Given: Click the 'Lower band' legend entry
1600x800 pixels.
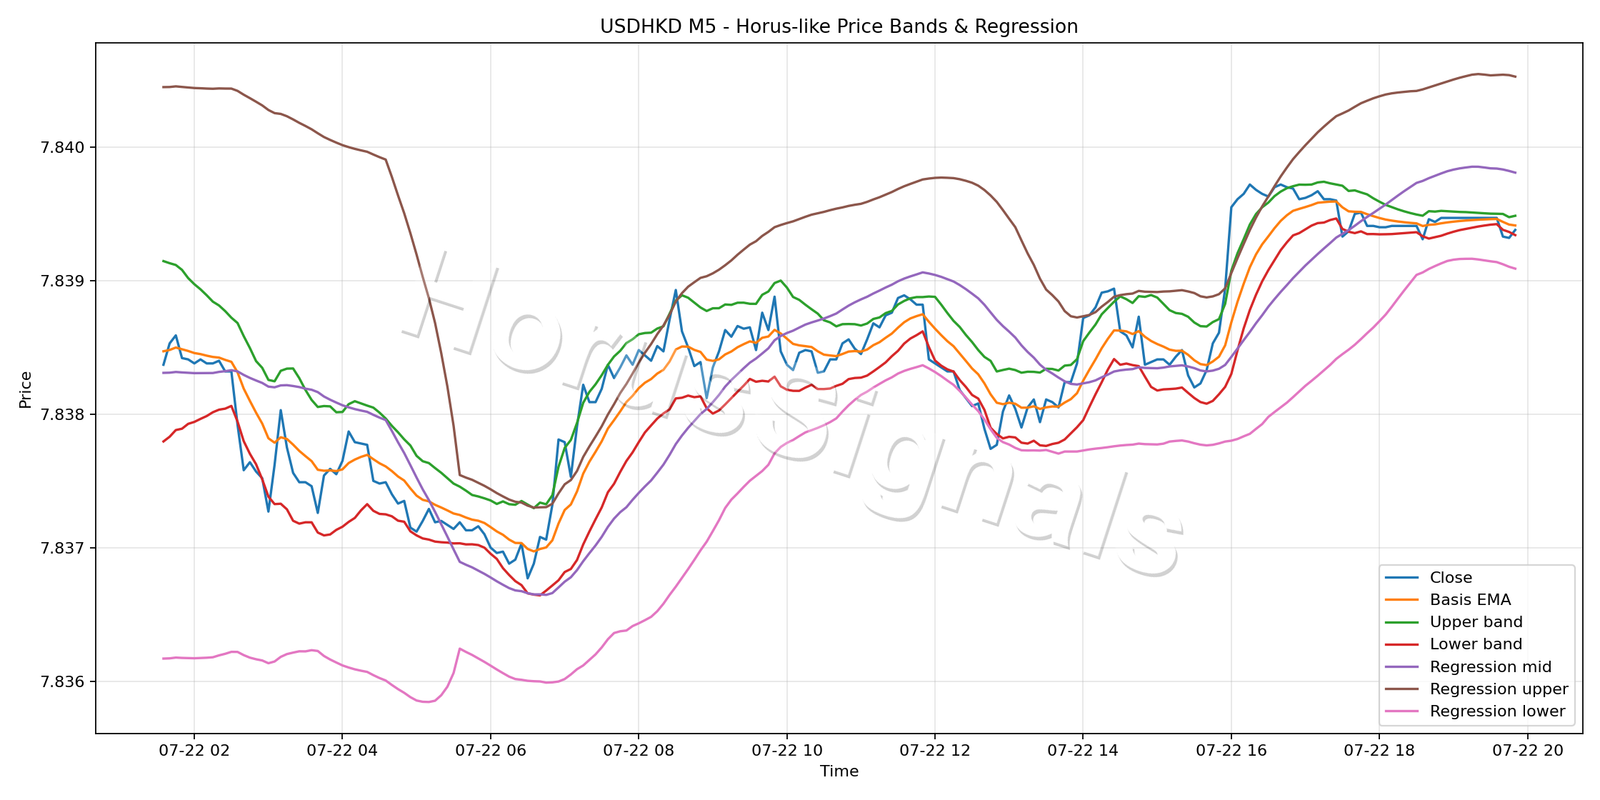Looking at the screenshot, I should point(1476,644).
